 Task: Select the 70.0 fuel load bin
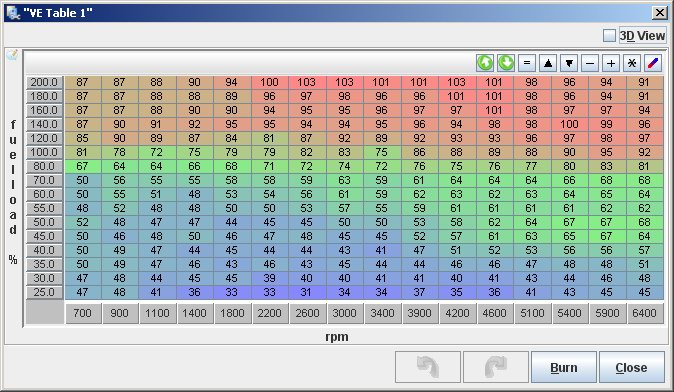coord(44,180)
